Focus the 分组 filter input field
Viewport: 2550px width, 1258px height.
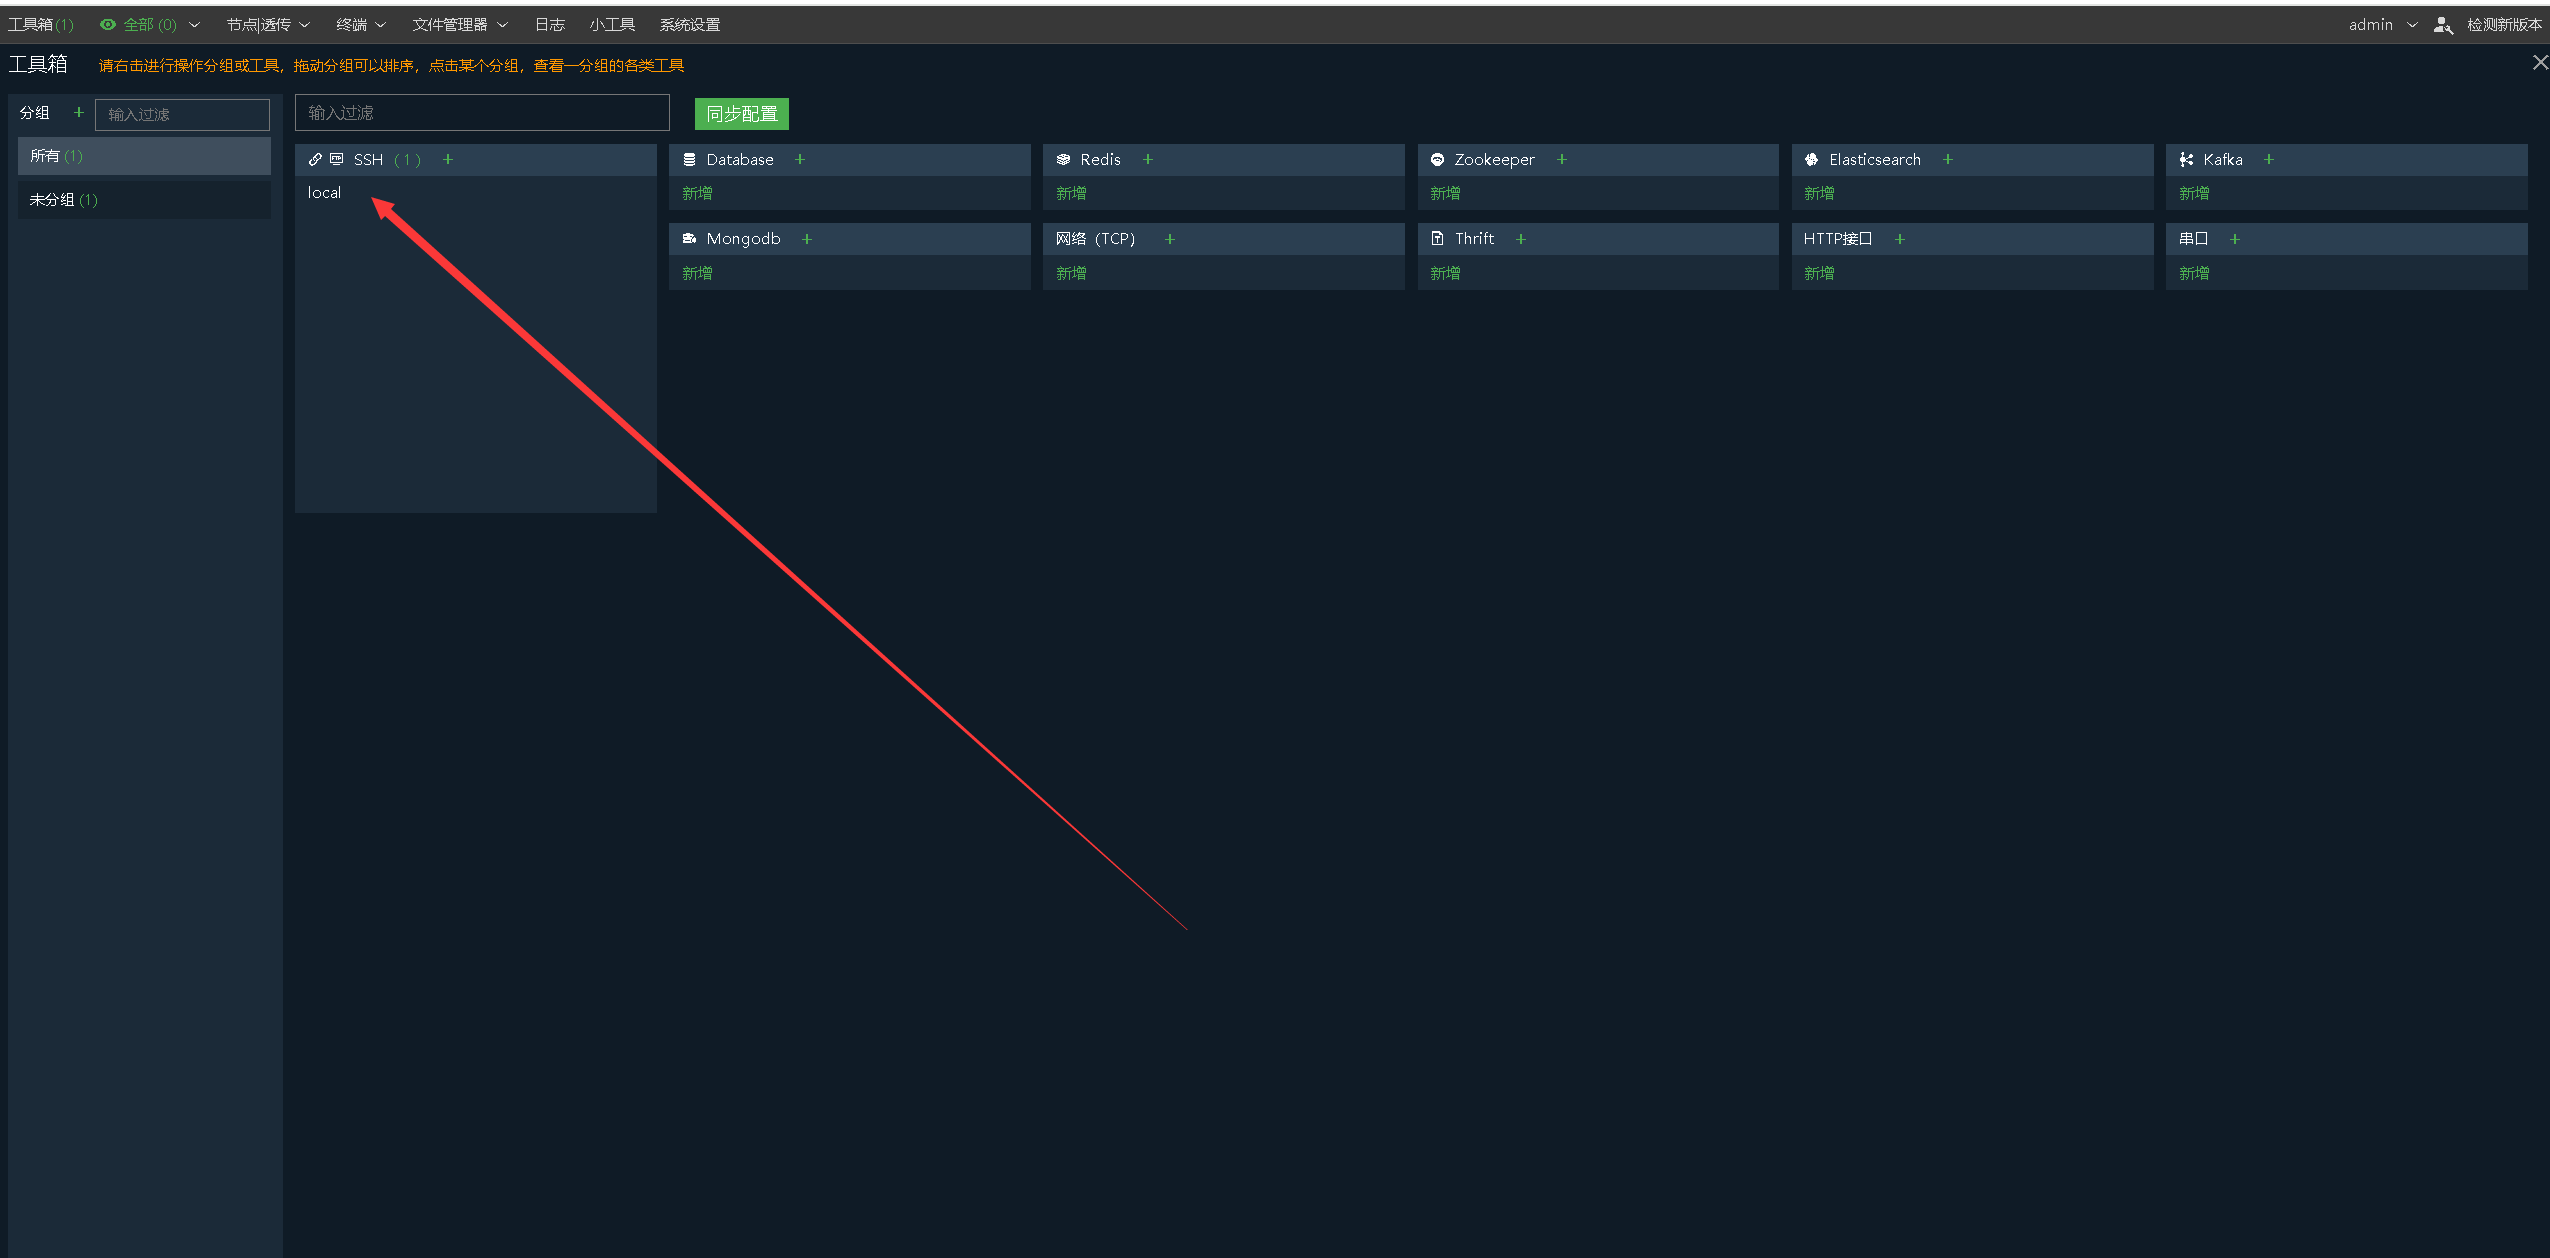(x=182, y=115)
